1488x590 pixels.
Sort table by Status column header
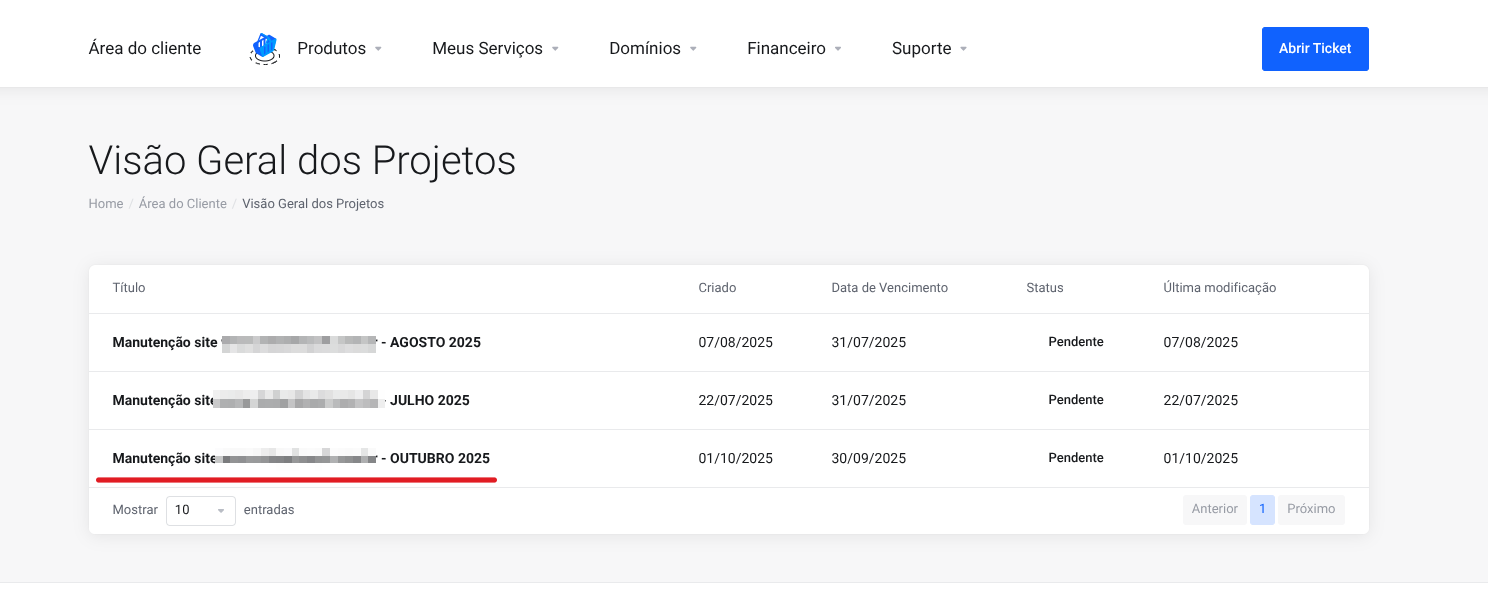click(x=1044, y=288)
